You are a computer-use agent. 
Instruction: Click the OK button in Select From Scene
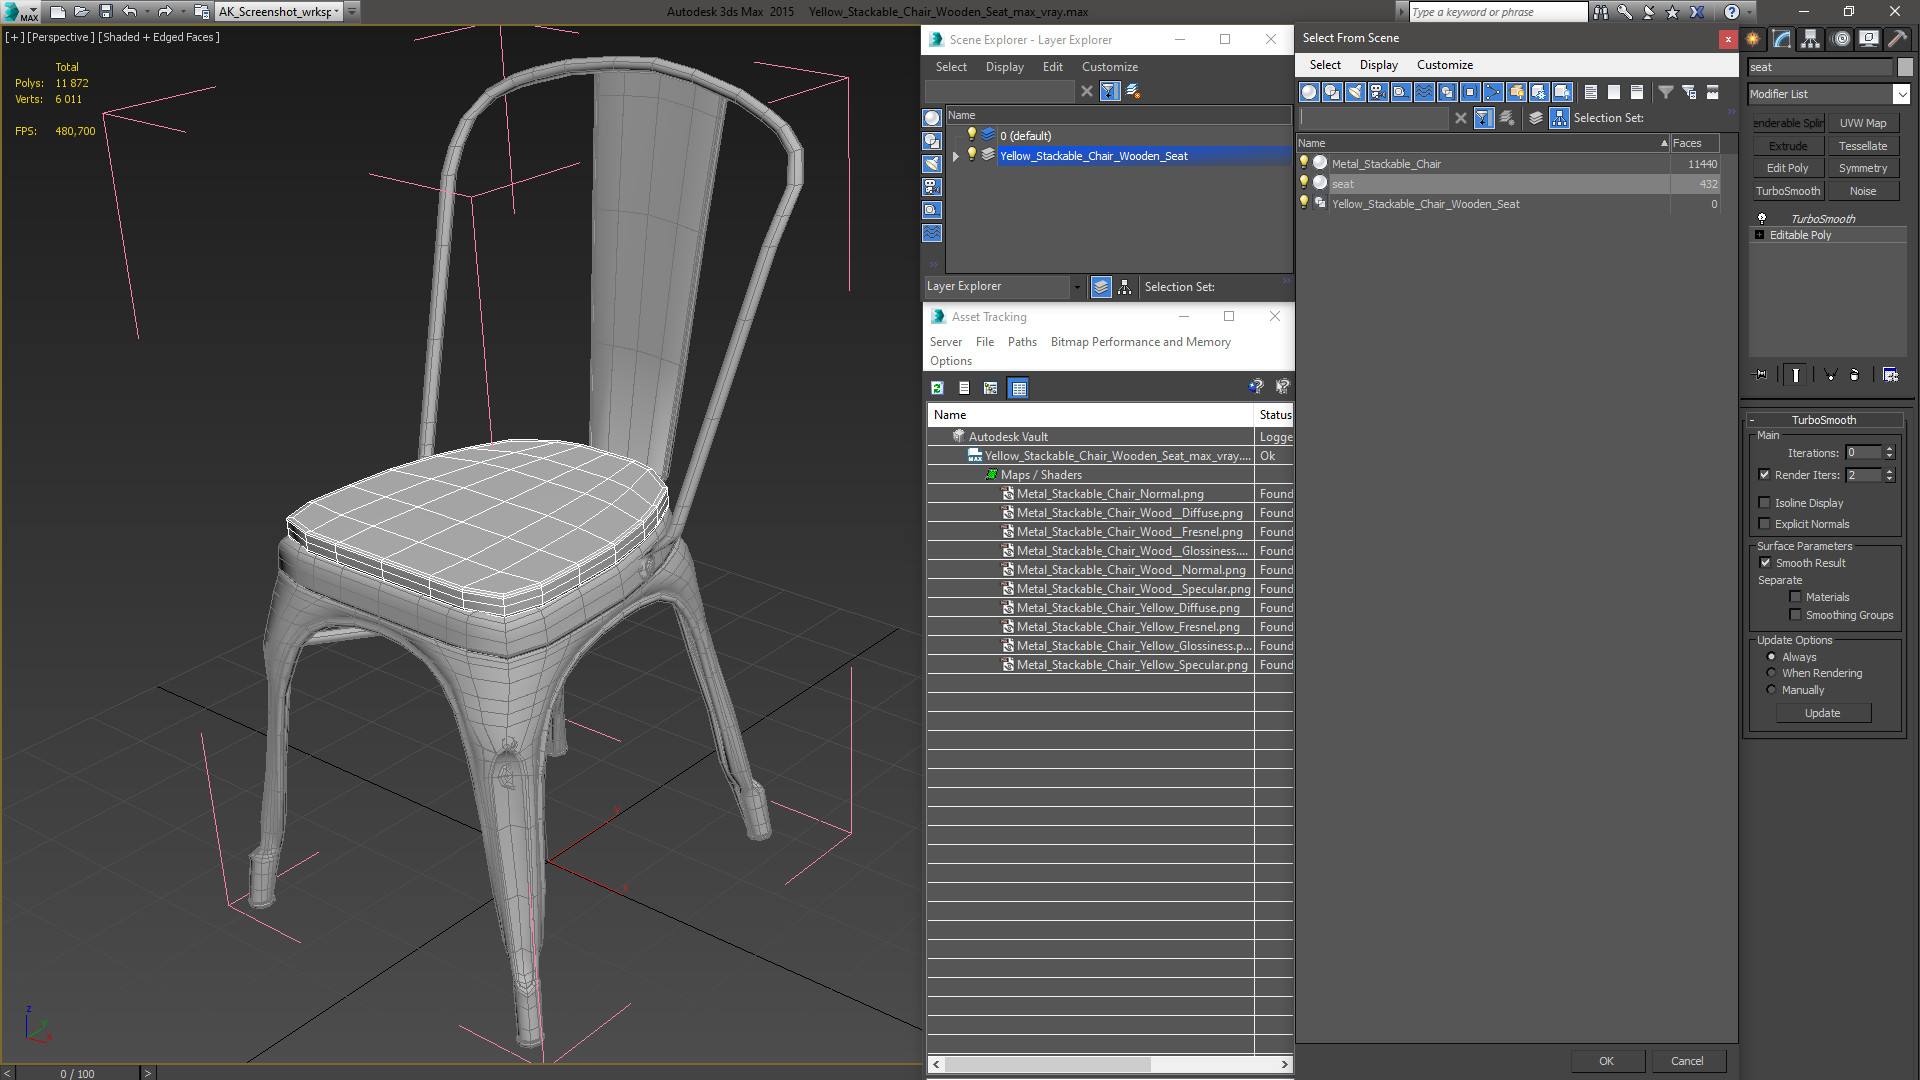click(1606, 1061)
